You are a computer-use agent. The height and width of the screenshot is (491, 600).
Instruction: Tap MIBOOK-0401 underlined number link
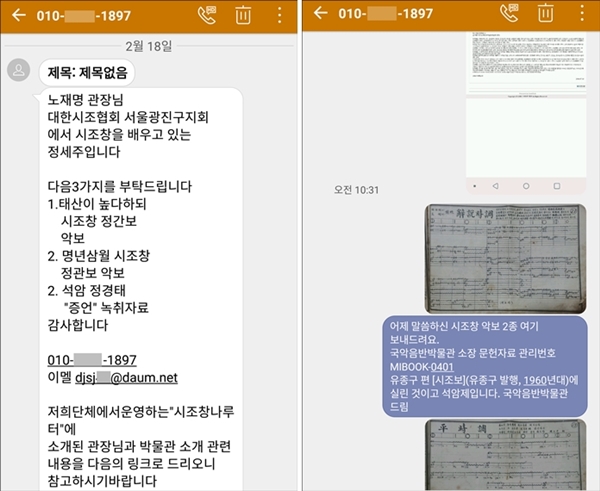[442, 367]
